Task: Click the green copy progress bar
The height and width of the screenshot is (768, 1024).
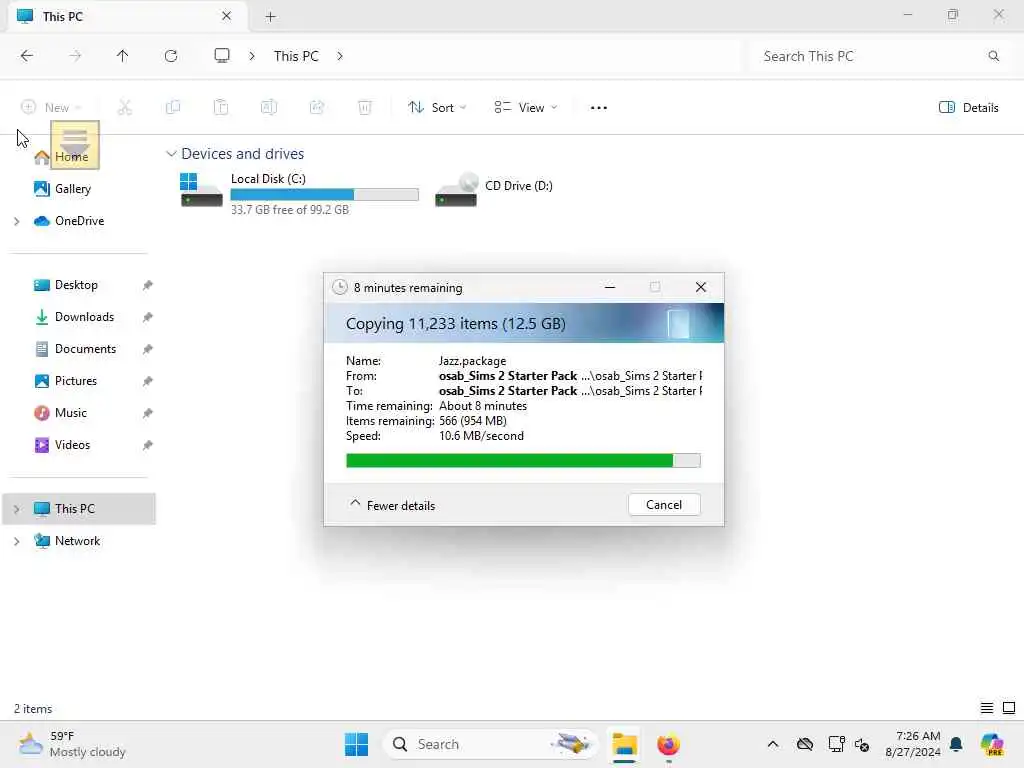Action: (x=523, y=461)
